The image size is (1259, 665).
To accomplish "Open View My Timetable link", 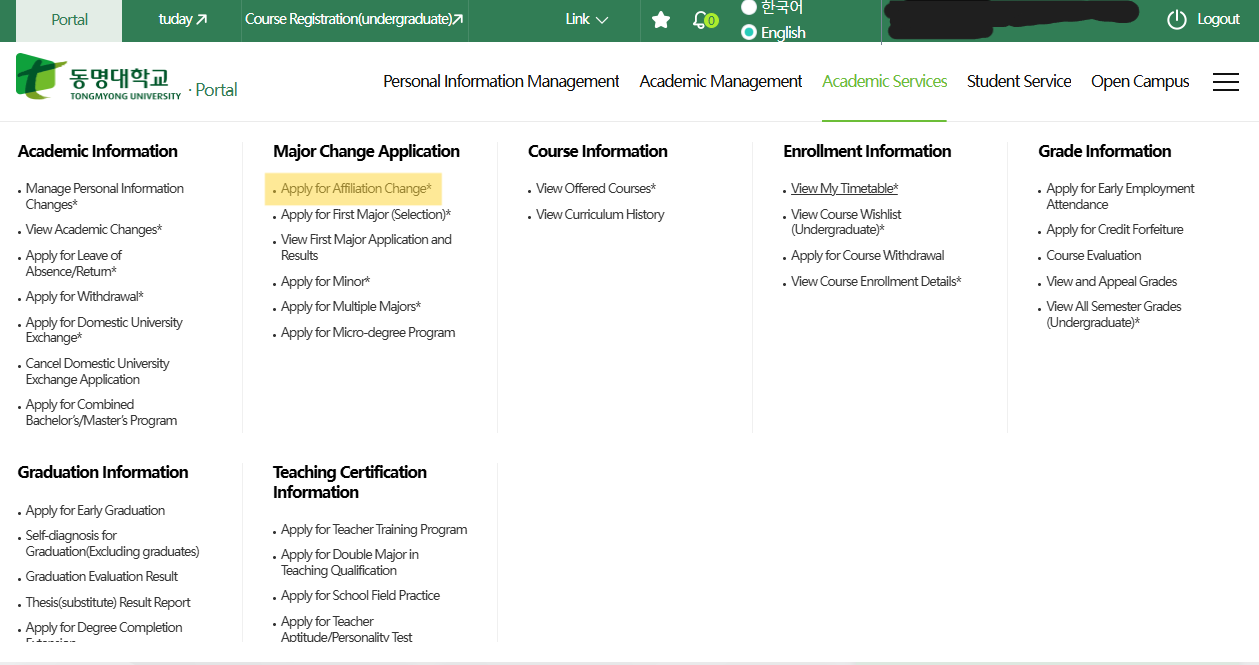I will pos(844,188).
